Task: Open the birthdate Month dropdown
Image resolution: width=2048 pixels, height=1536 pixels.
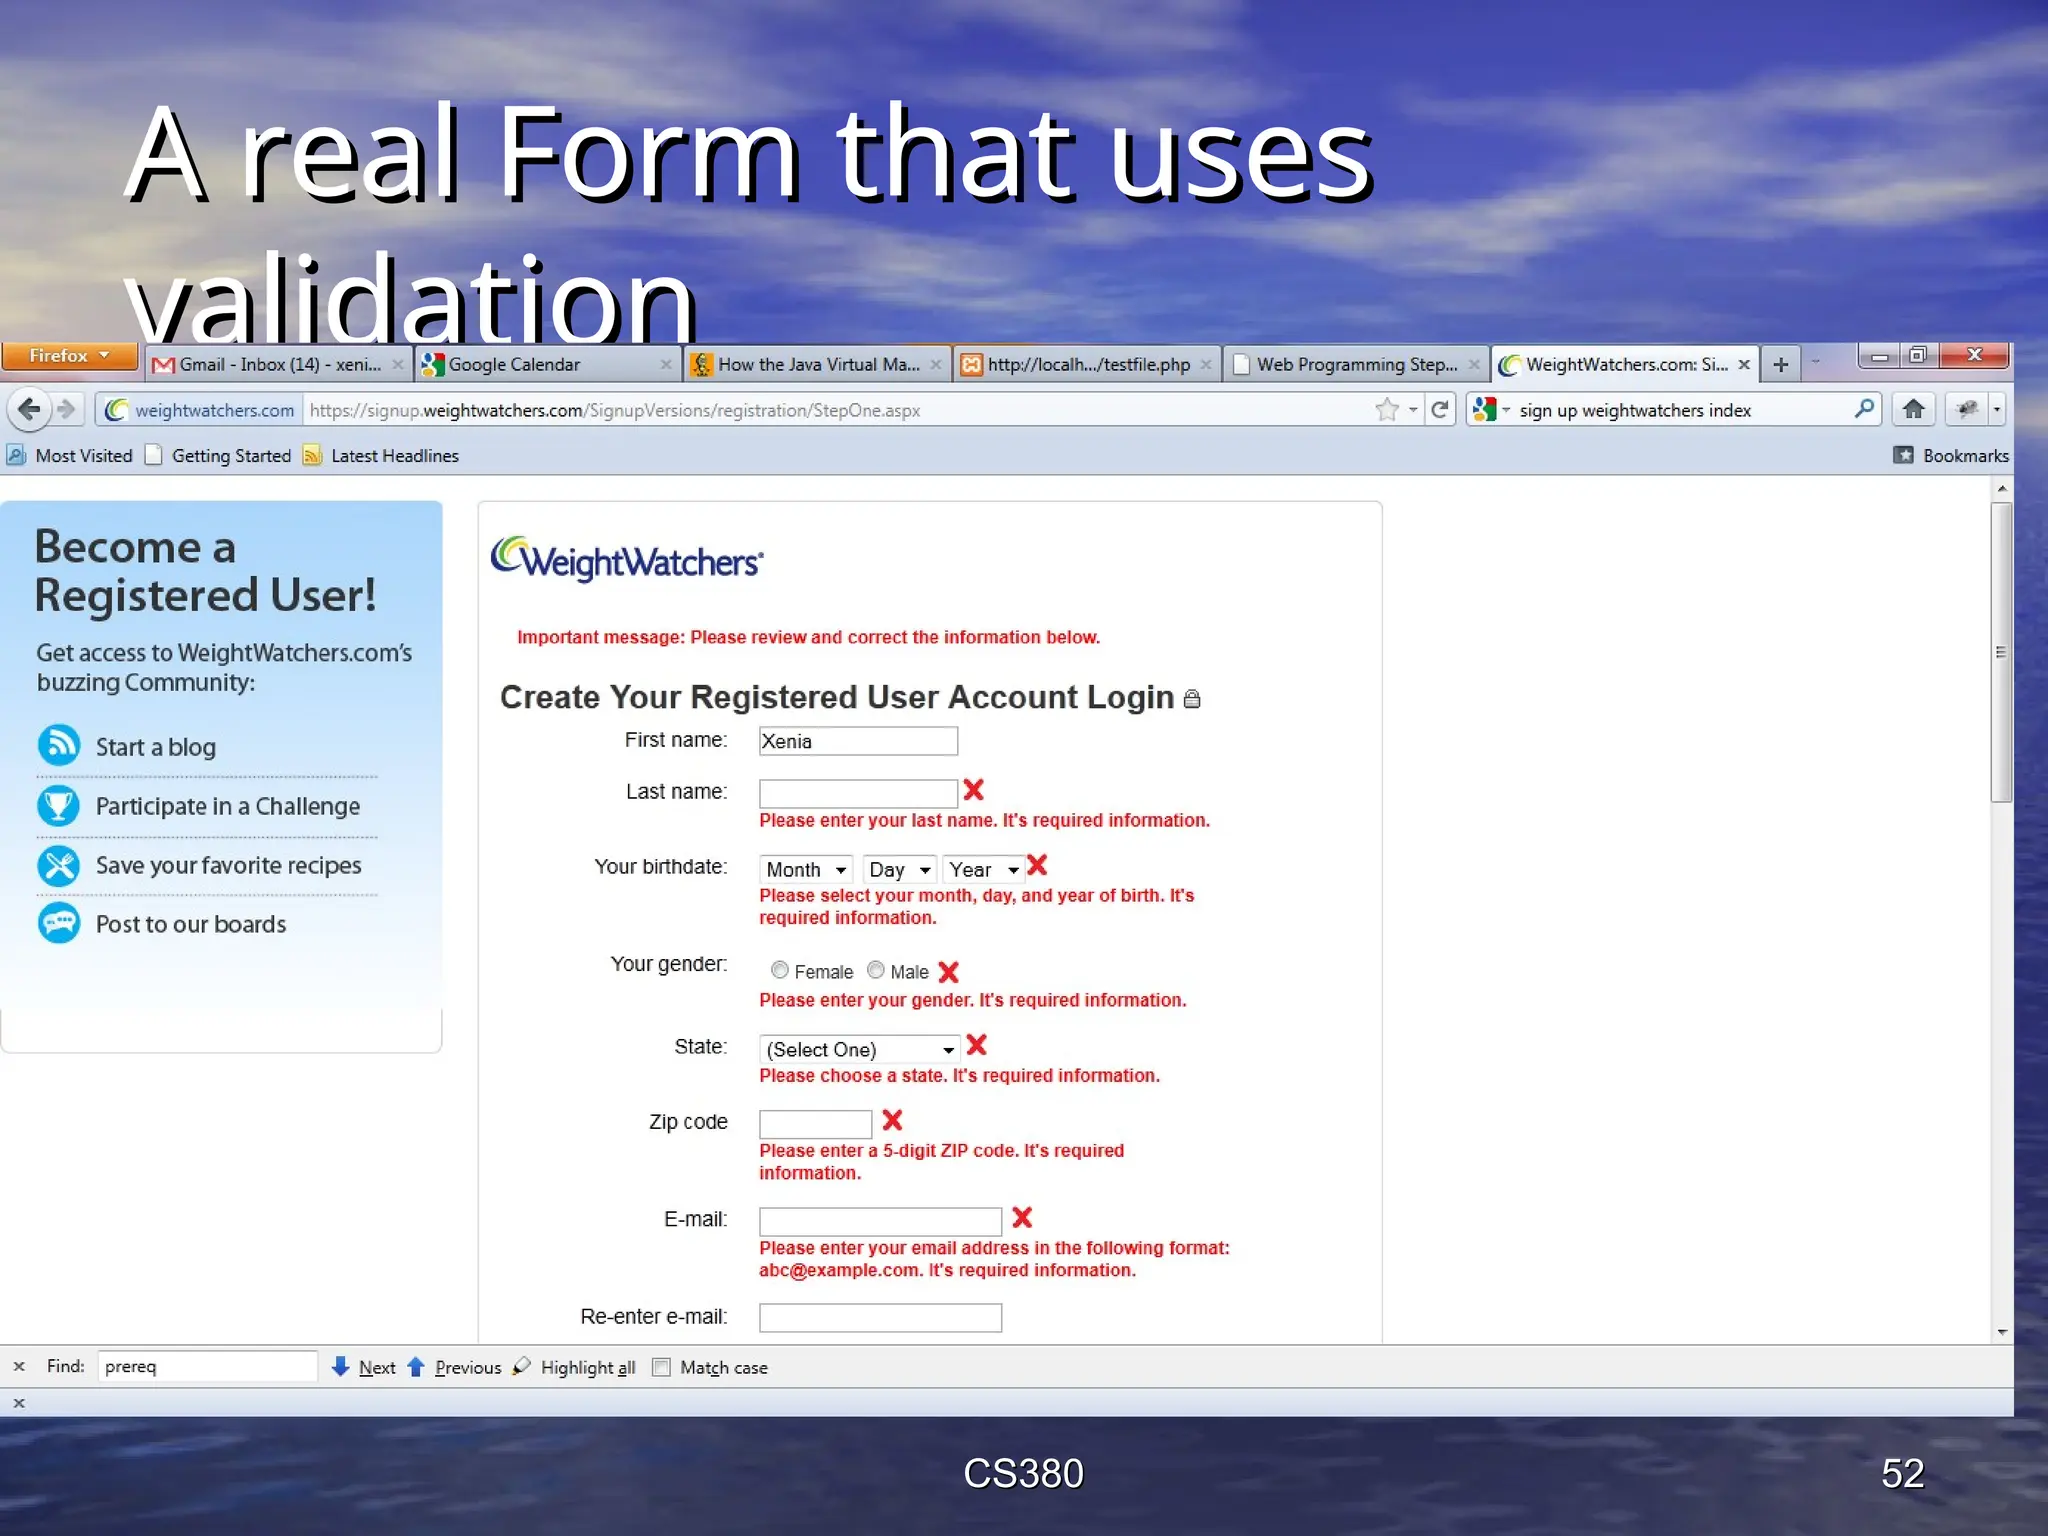Action: 806,869
